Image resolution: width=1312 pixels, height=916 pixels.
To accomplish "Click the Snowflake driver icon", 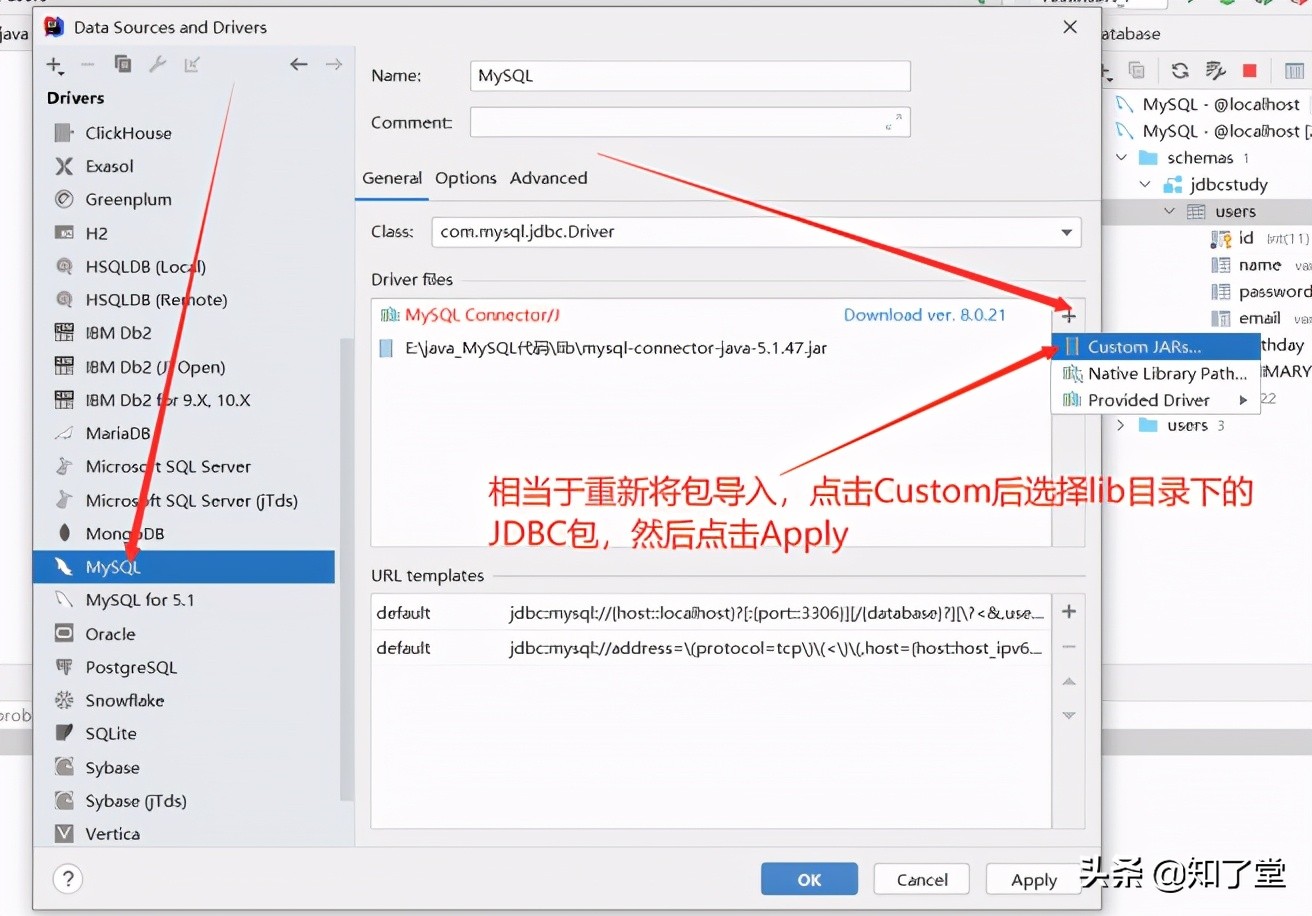I will pyautogui.click(x=64, y=700).
